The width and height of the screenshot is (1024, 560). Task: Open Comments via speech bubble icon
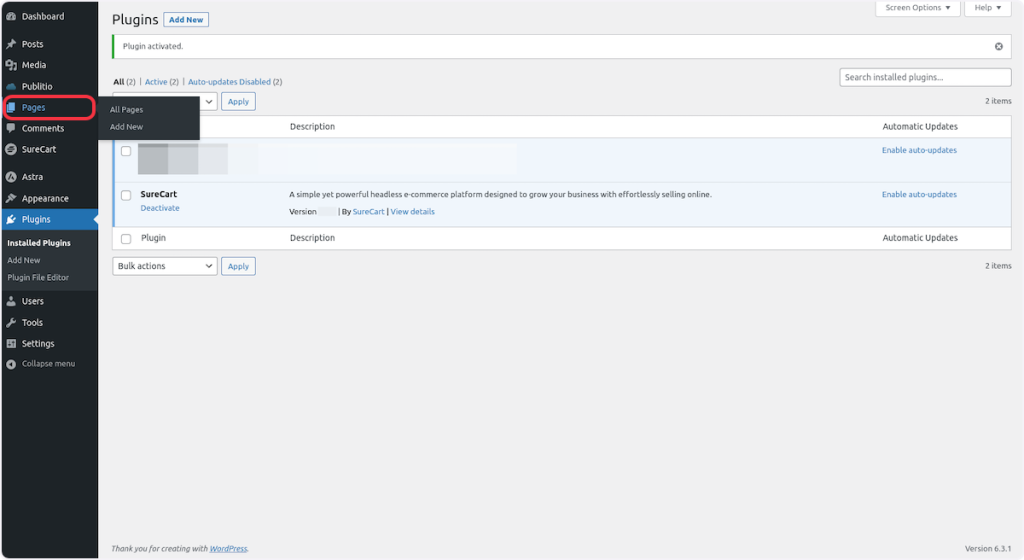click(x=11, y=128)
